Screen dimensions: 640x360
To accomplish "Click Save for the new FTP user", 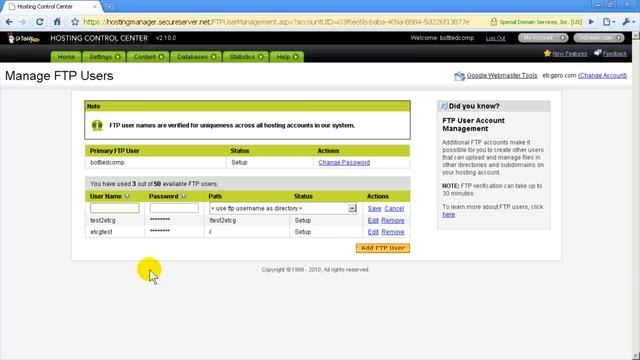I will [x=374, y=209].
